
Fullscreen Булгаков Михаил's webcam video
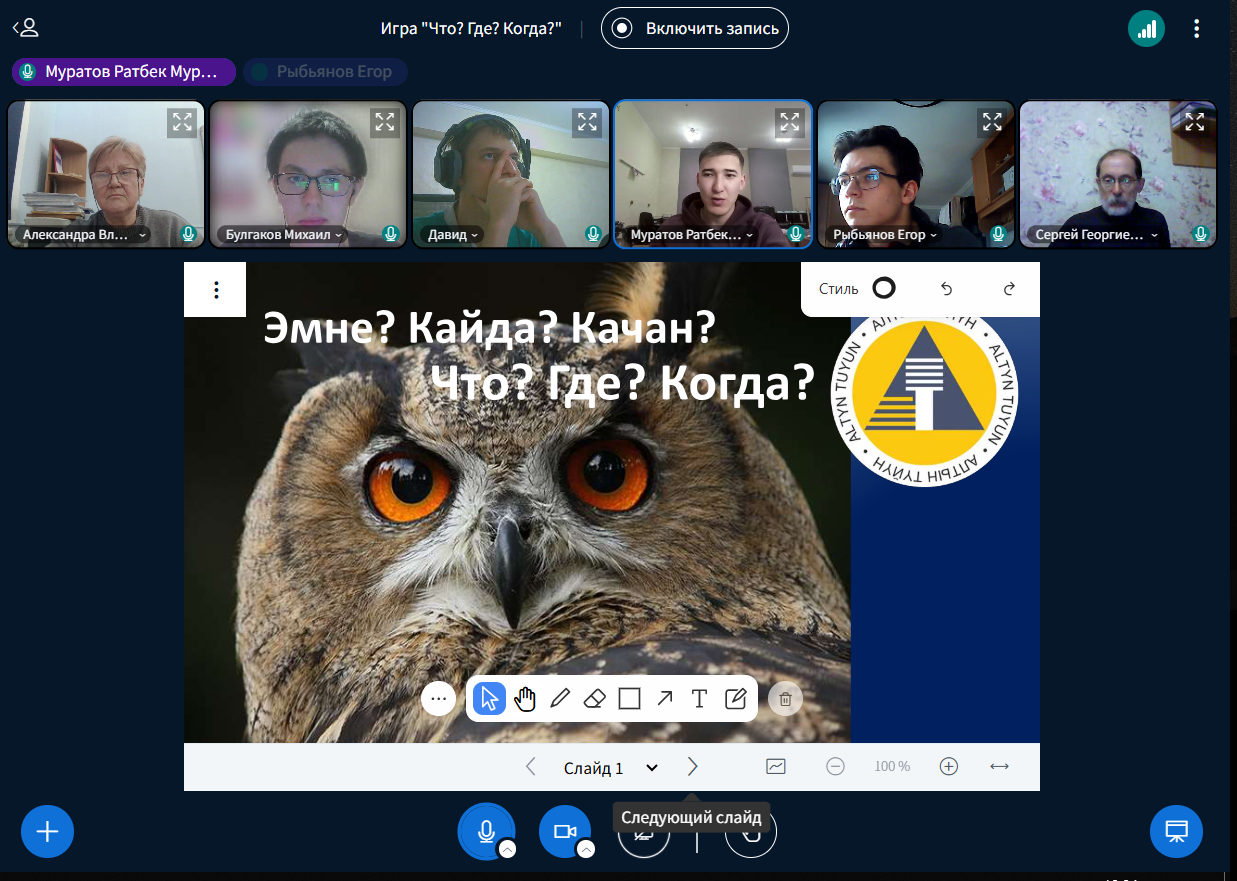coord(384,122)
